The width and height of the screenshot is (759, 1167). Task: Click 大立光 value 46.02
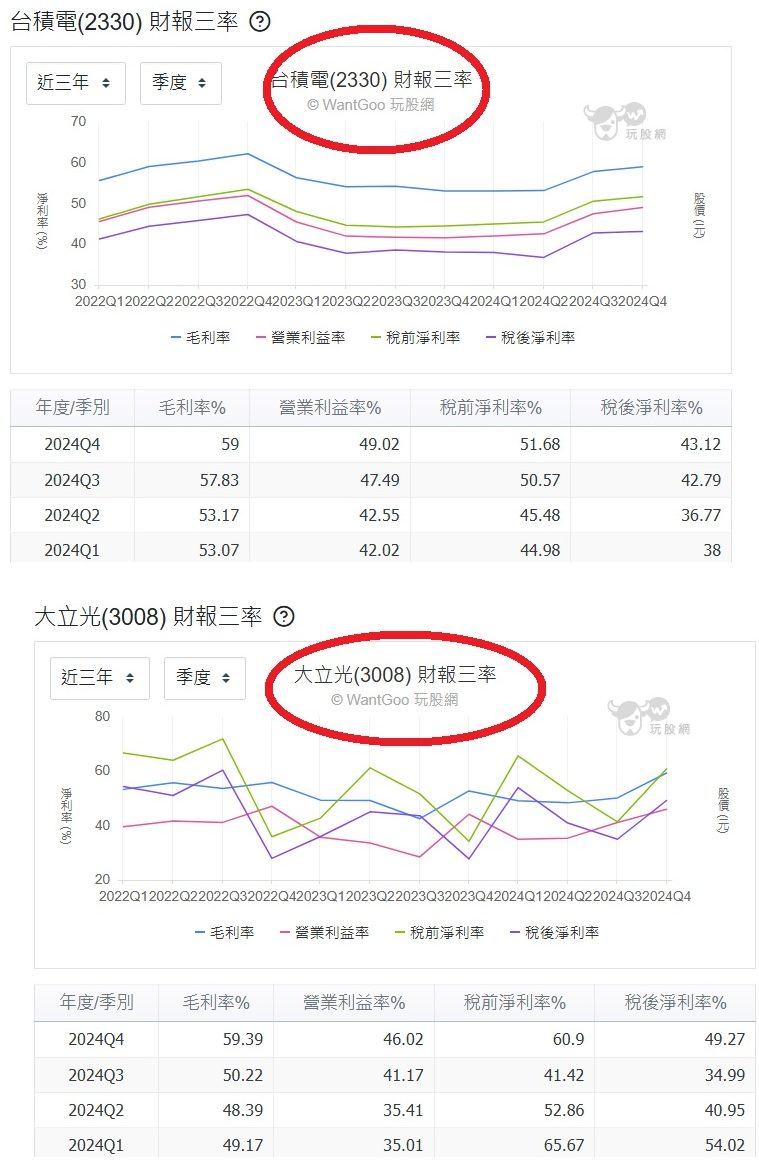[x=403, y=1039]
